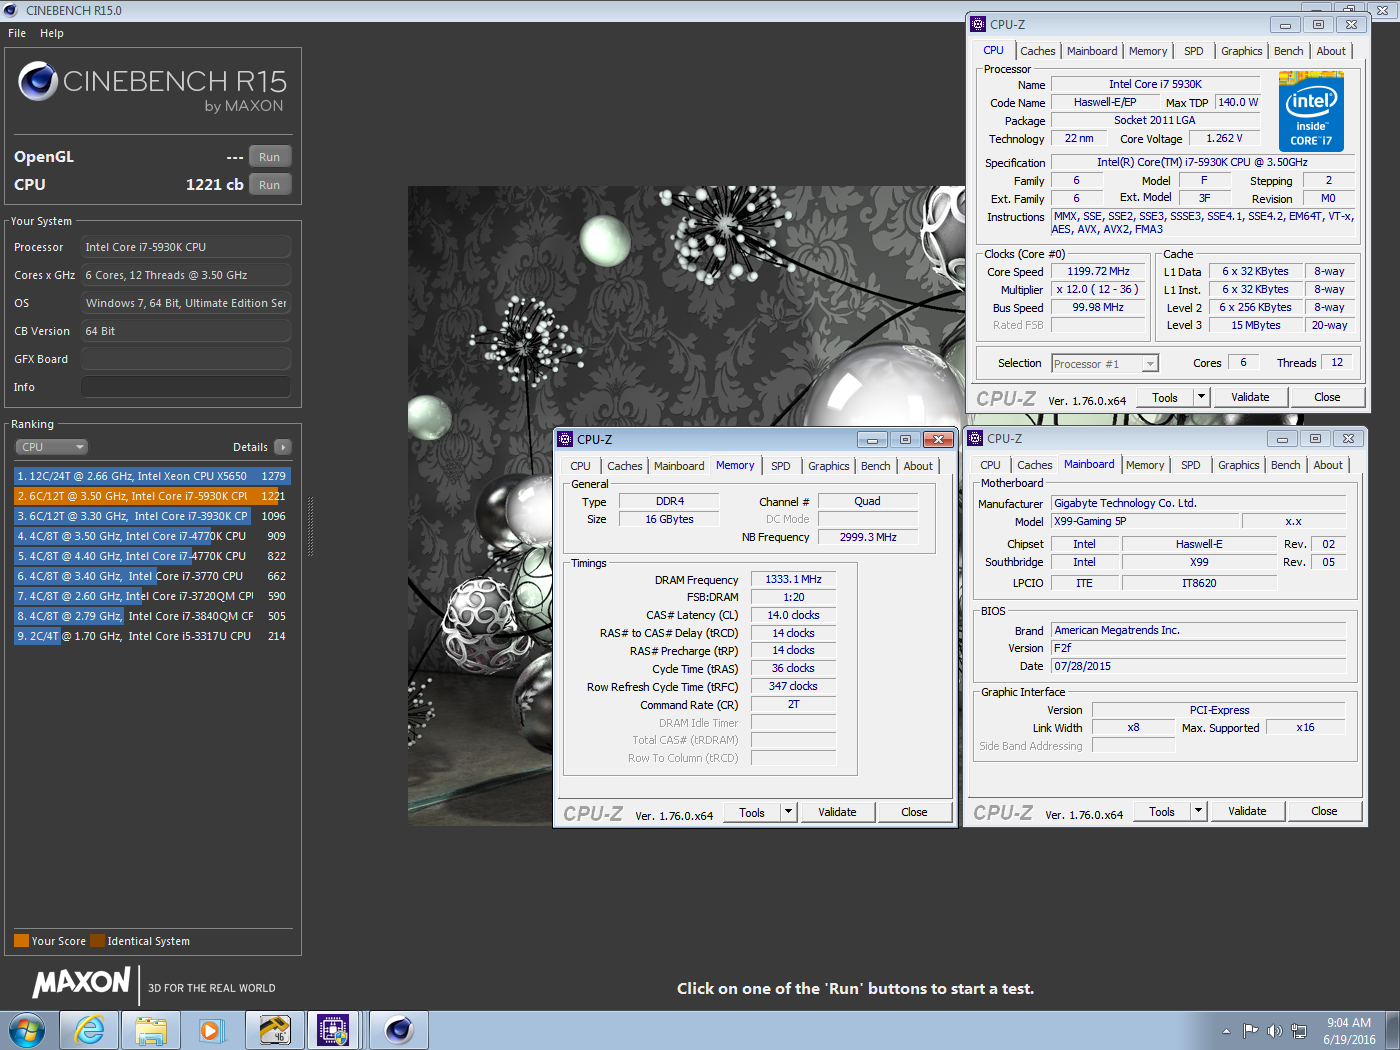This screenshot has height=1050, width=1400.
Task: Click motherboard model X99-Gaming 5P
Action: point(1144,521)
